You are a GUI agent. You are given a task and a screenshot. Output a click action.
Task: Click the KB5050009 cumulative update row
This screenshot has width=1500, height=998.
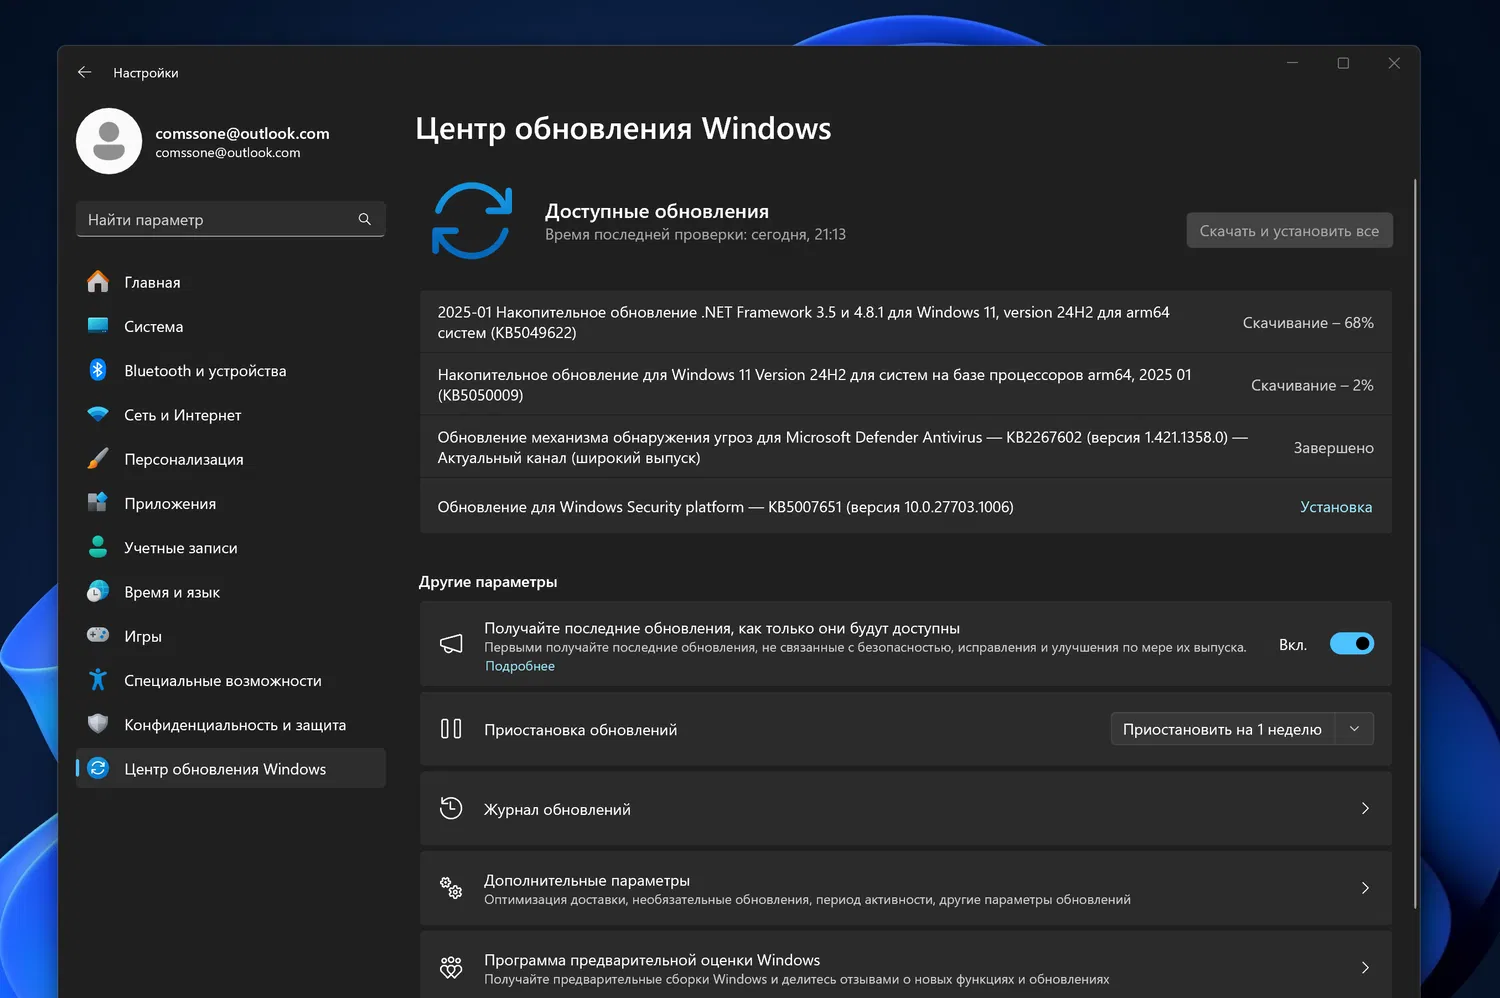[906, 385]
